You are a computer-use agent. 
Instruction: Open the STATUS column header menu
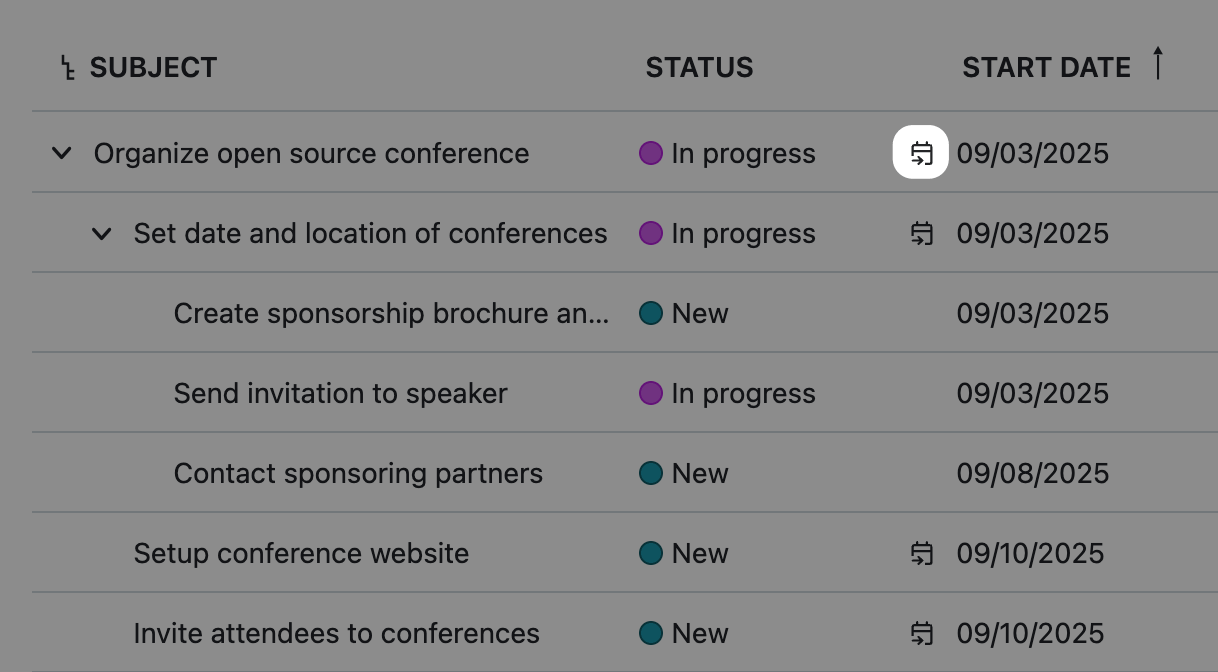coord(699,68)
